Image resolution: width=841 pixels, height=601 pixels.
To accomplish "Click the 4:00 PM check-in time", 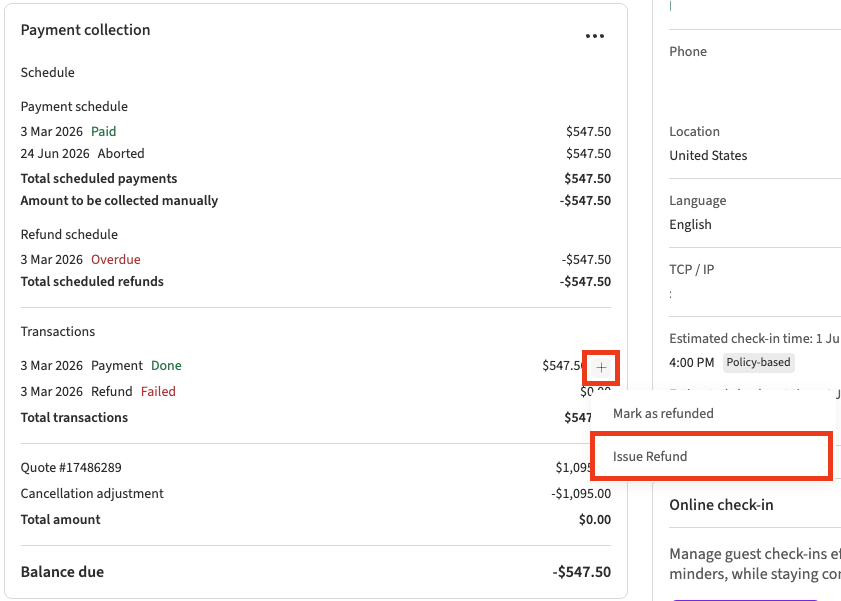I will (692, 362).
